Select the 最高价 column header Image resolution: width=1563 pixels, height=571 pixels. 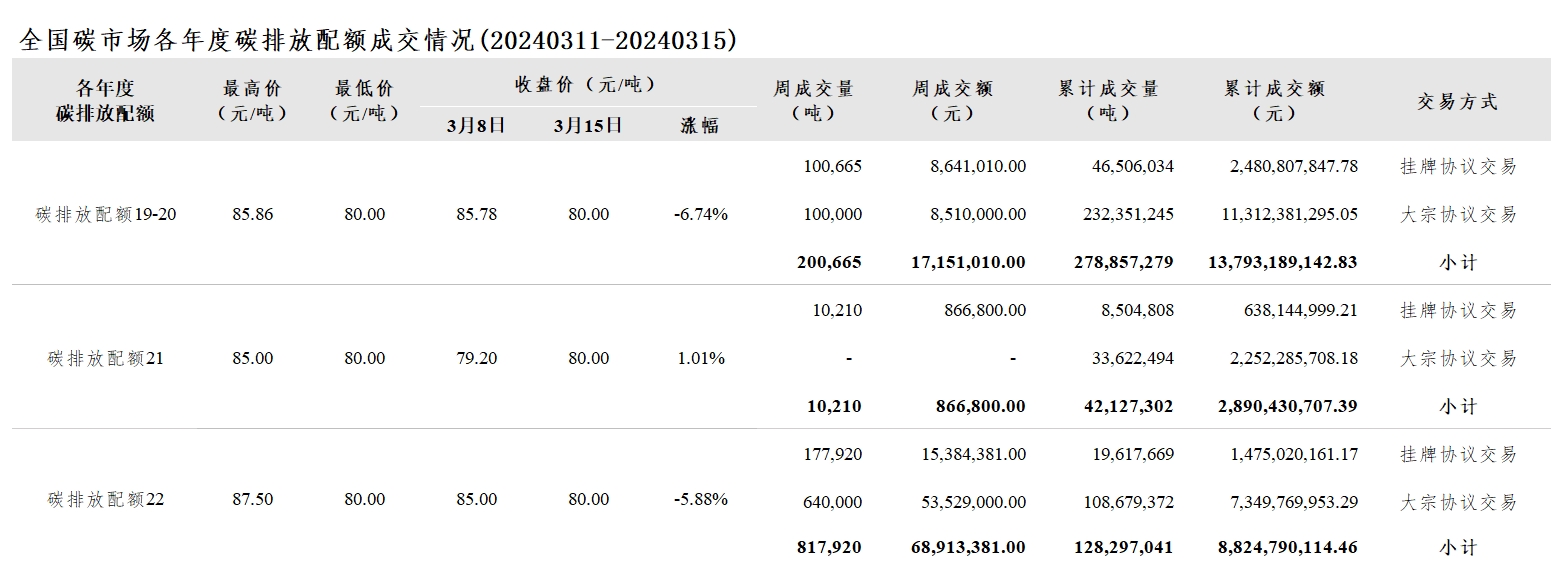click(x=252, y=101)
